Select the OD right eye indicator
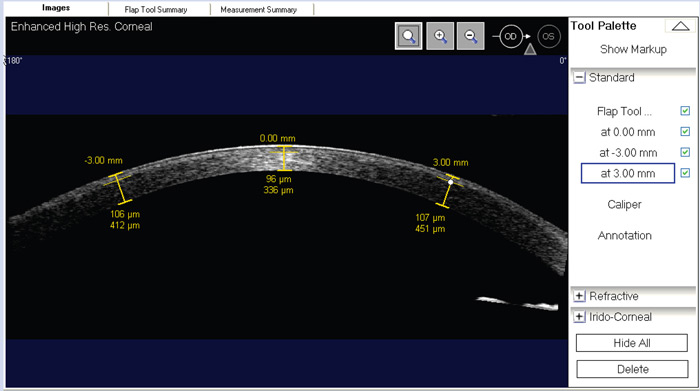The height and width of the screenshot is (391, 700). pos(510,37)
